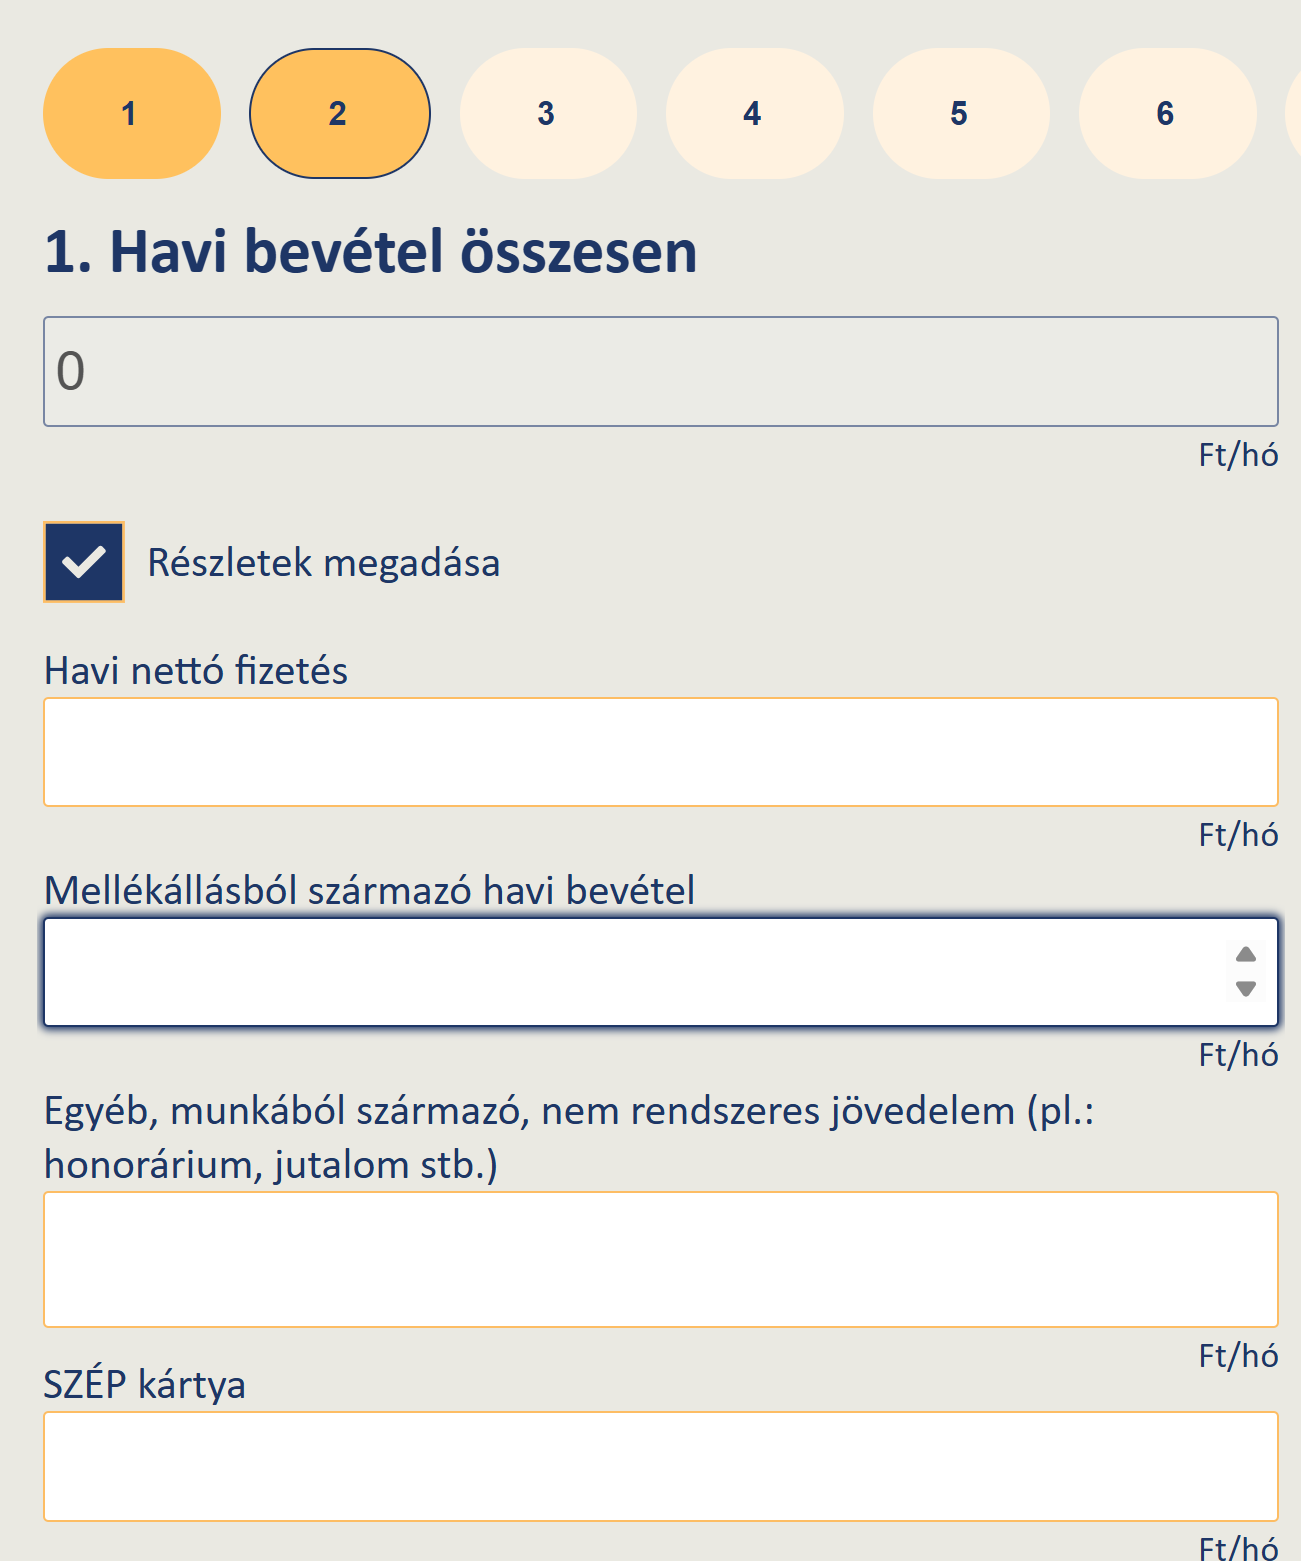The height and width of the screenshot is (1561, 1301).
Task: Click the Havi nettó fizetés label
Action: (196, 671)
